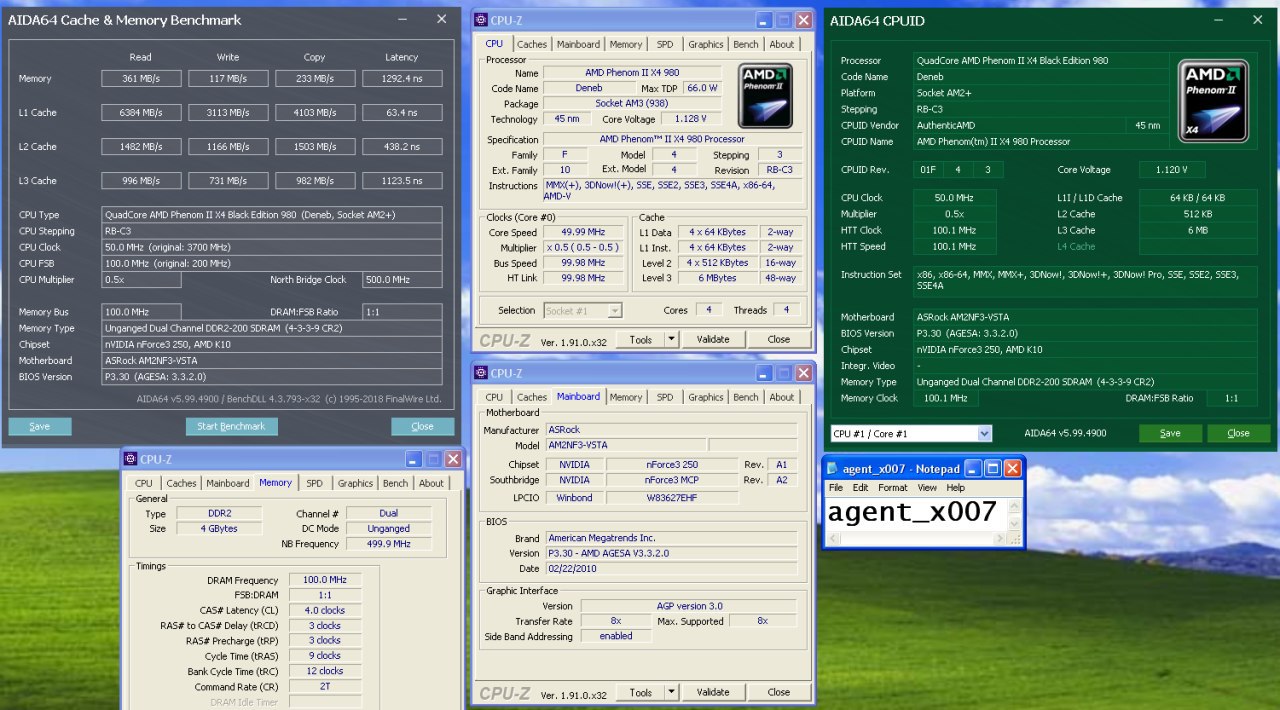Open Help menu in Notepad
1280x710 pixels.
pos(956,488)
